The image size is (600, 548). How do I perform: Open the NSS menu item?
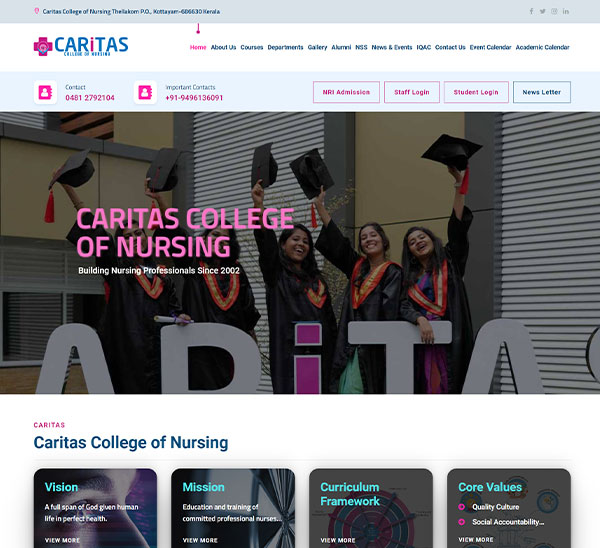[x=361, y=47]
